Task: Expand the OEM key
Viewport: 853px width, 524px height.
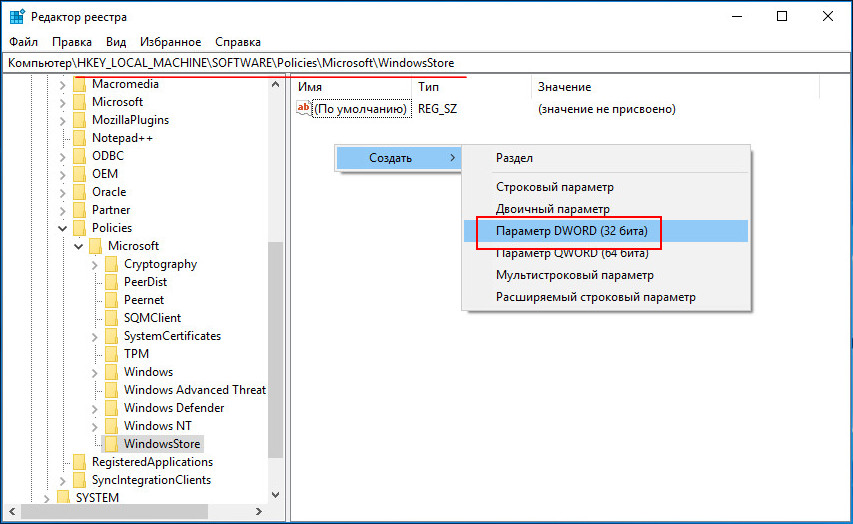Action: coord(63,175)
